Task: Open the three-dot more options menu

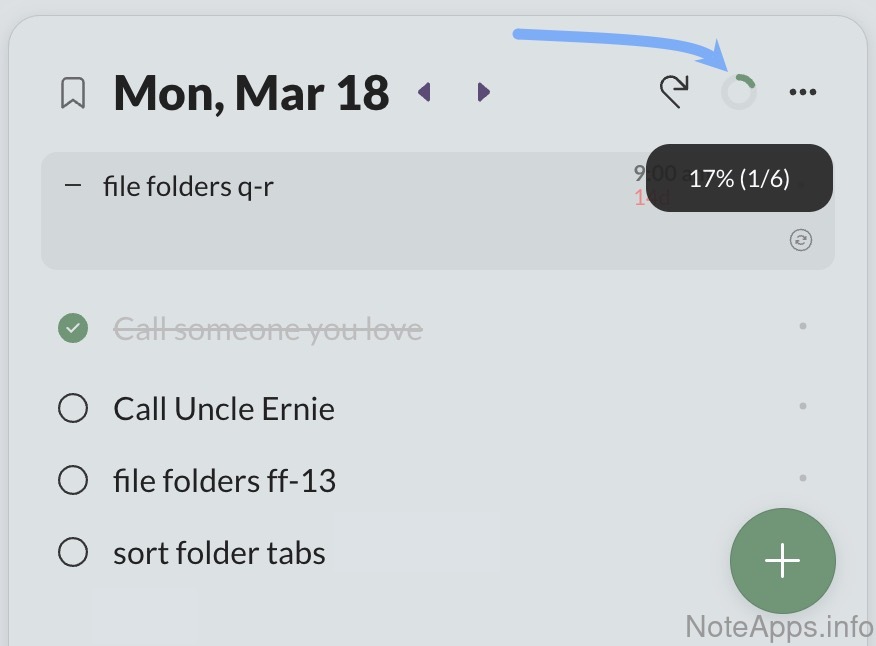Action: pyautogui.click(x=803, y=93)
